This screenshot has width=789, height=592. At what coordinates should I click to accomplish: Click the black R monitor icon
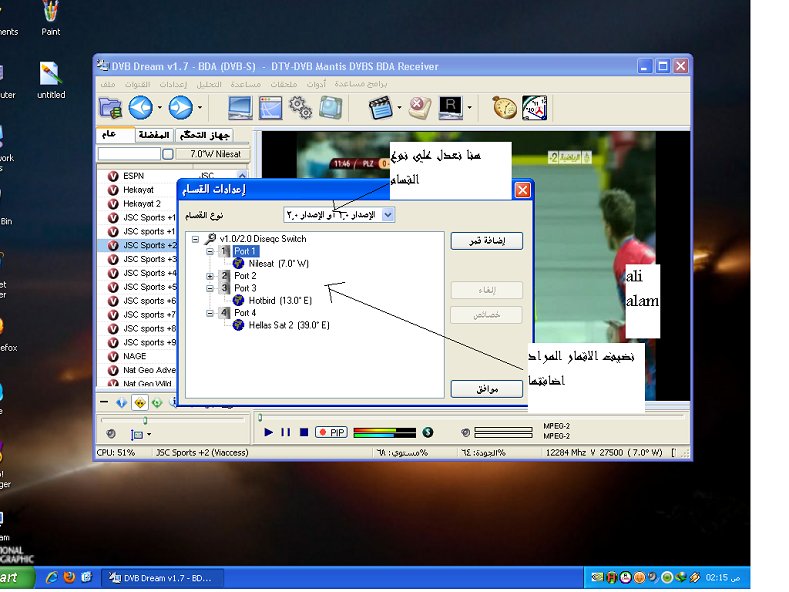[450, 108]
